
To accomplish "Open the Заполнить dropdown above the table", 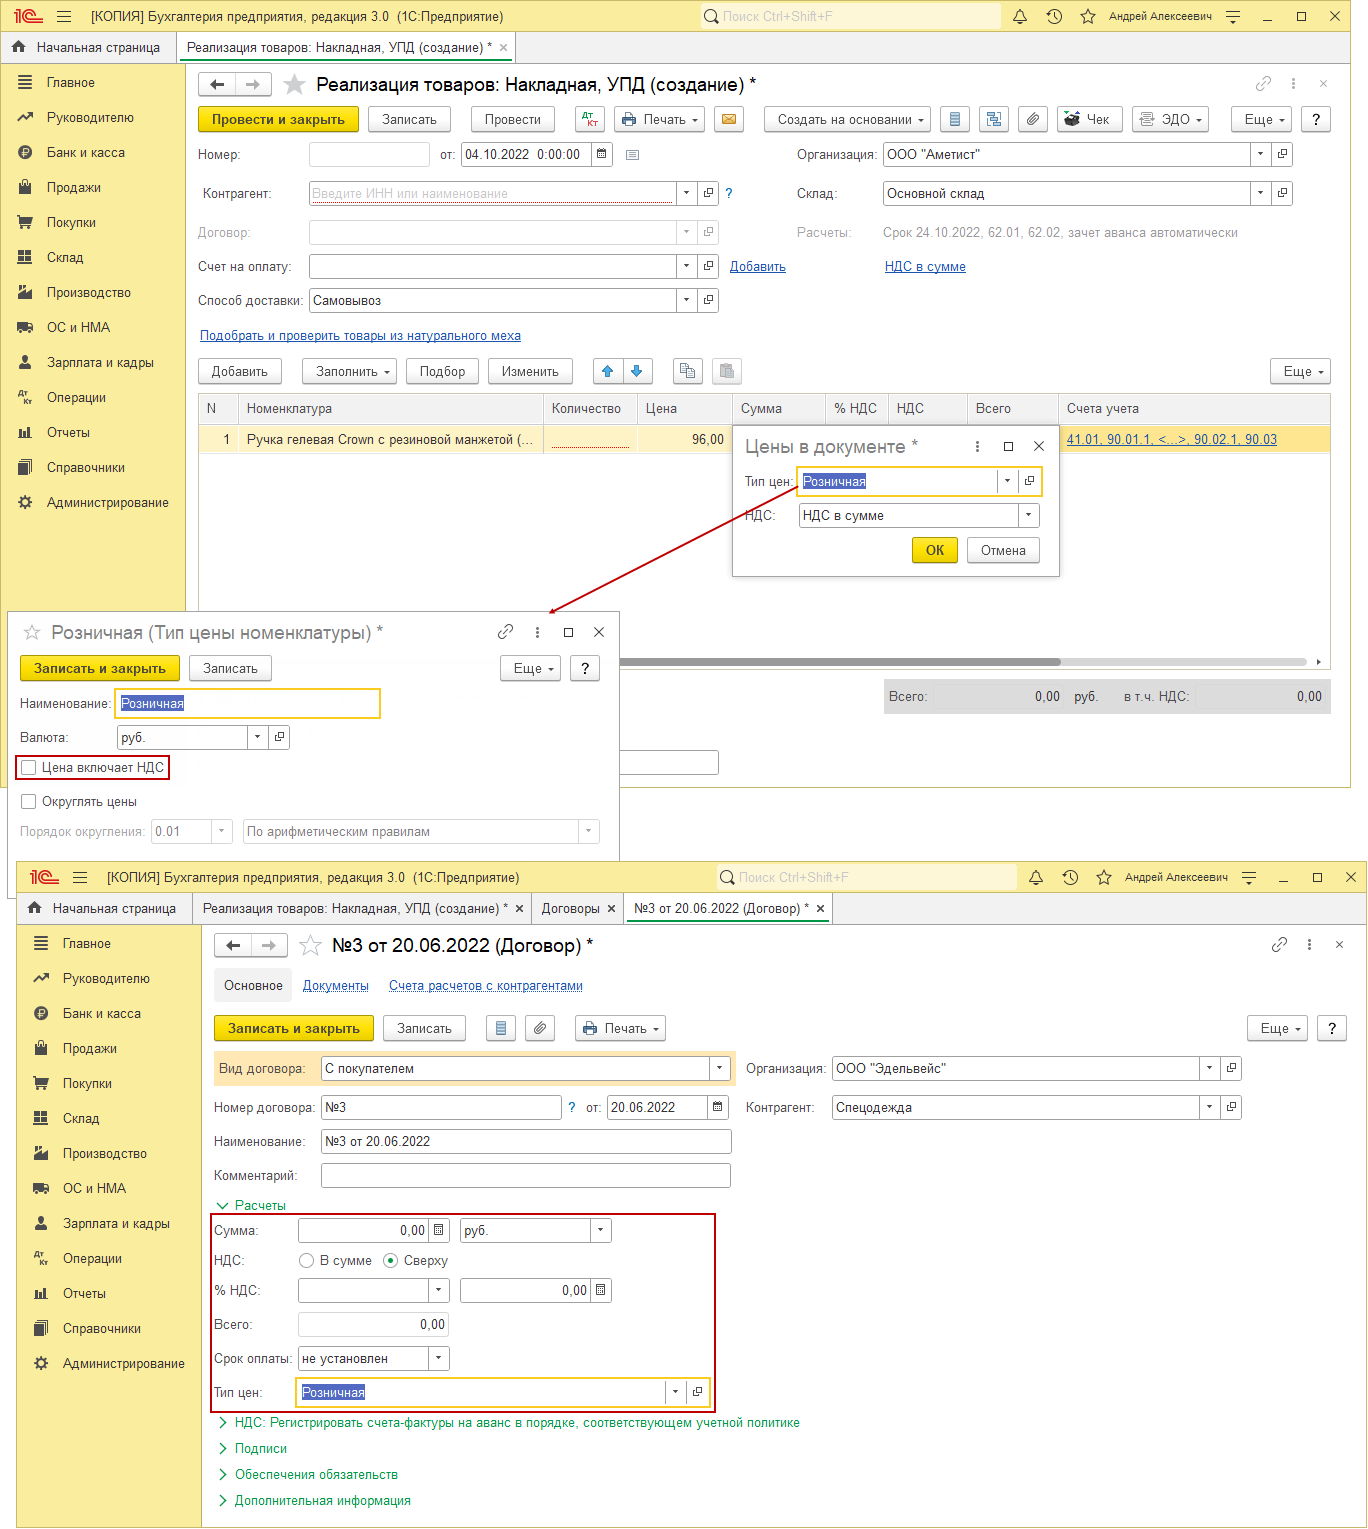I will (x=350, y=371).
